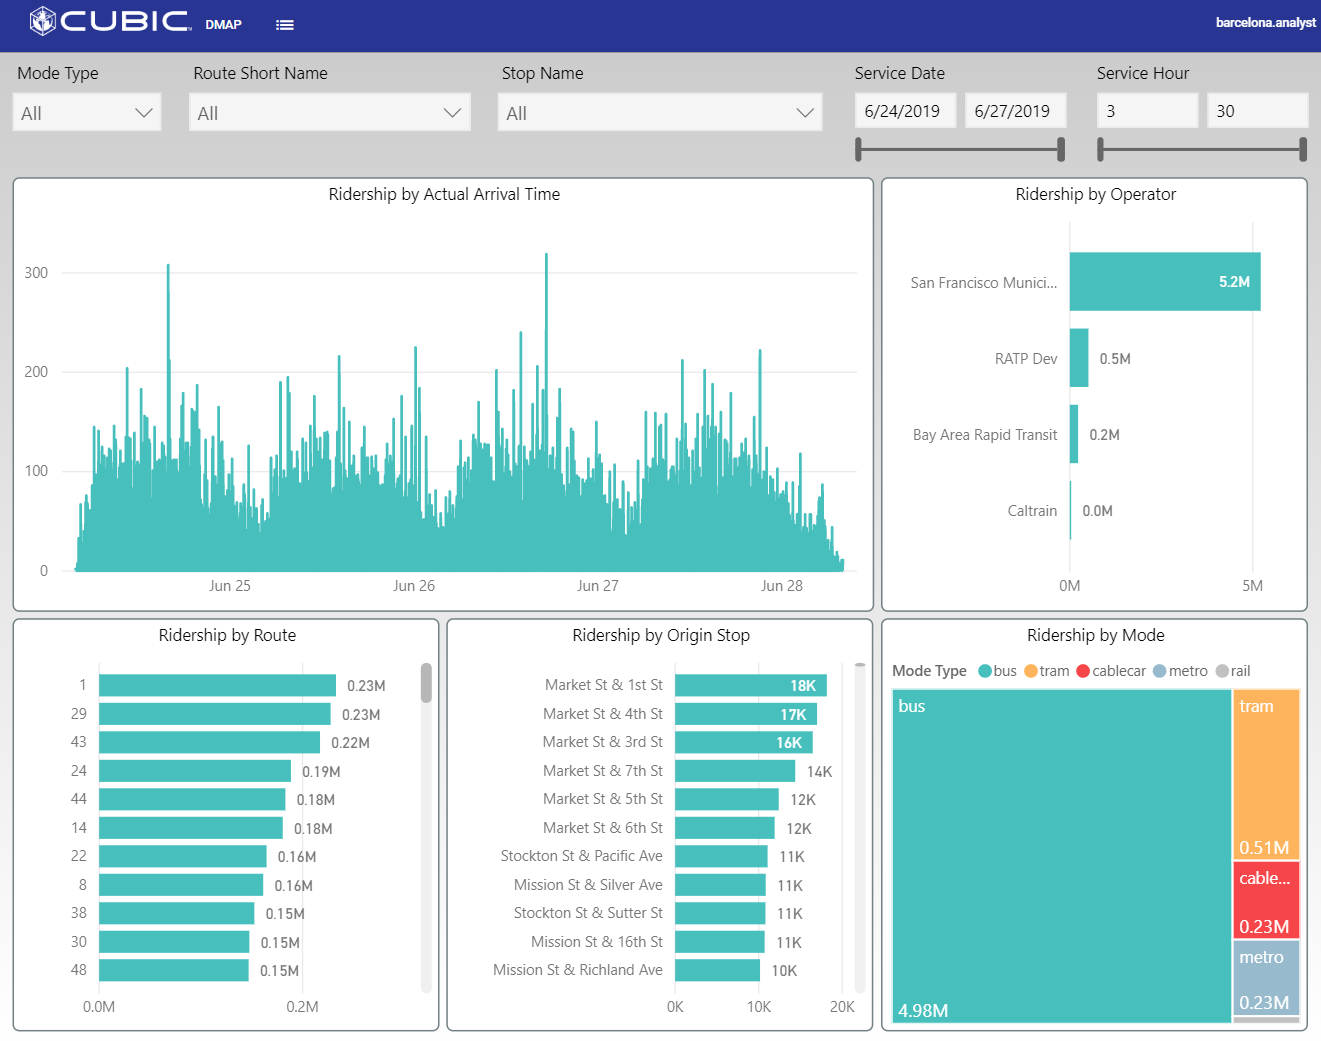Click the Service Date end field showing 6/27/2019

1015,110
